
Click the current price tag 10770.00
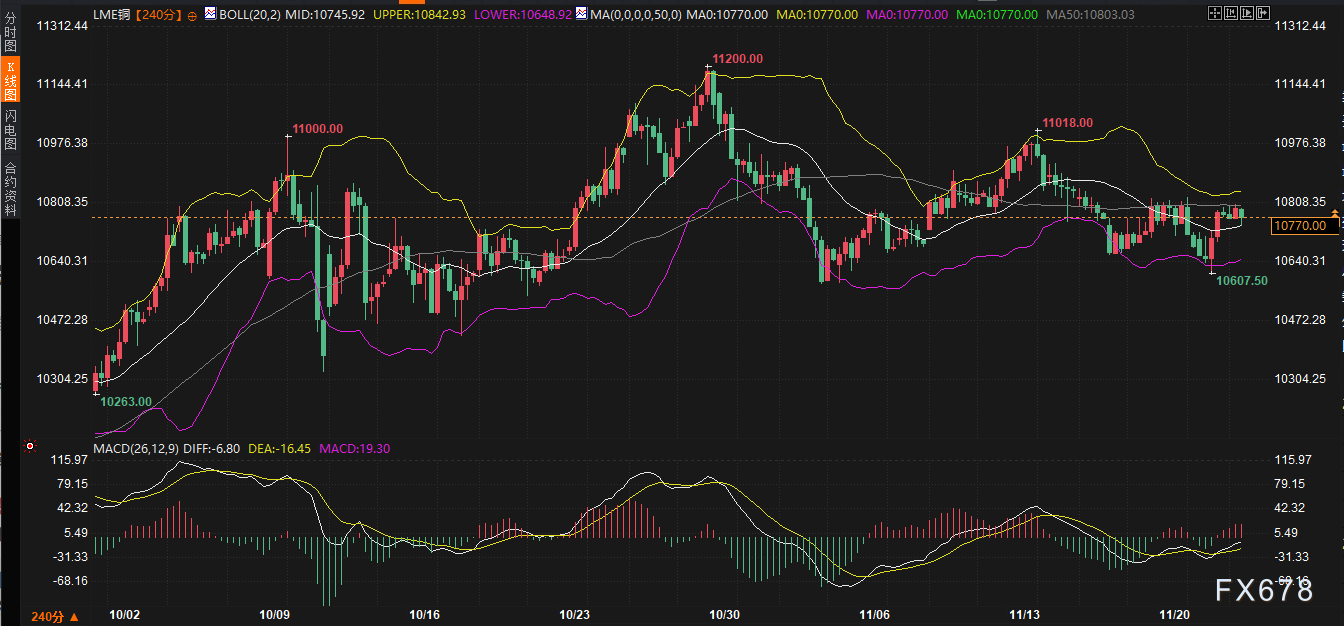click(x=1300, y=227)
